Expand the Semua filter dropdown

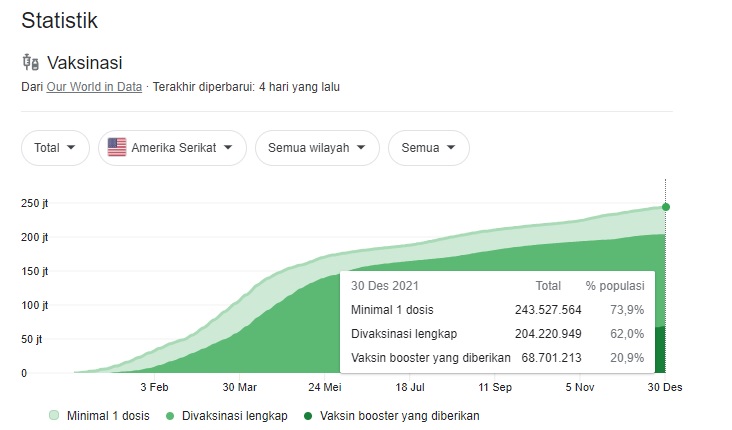(428, 148)
